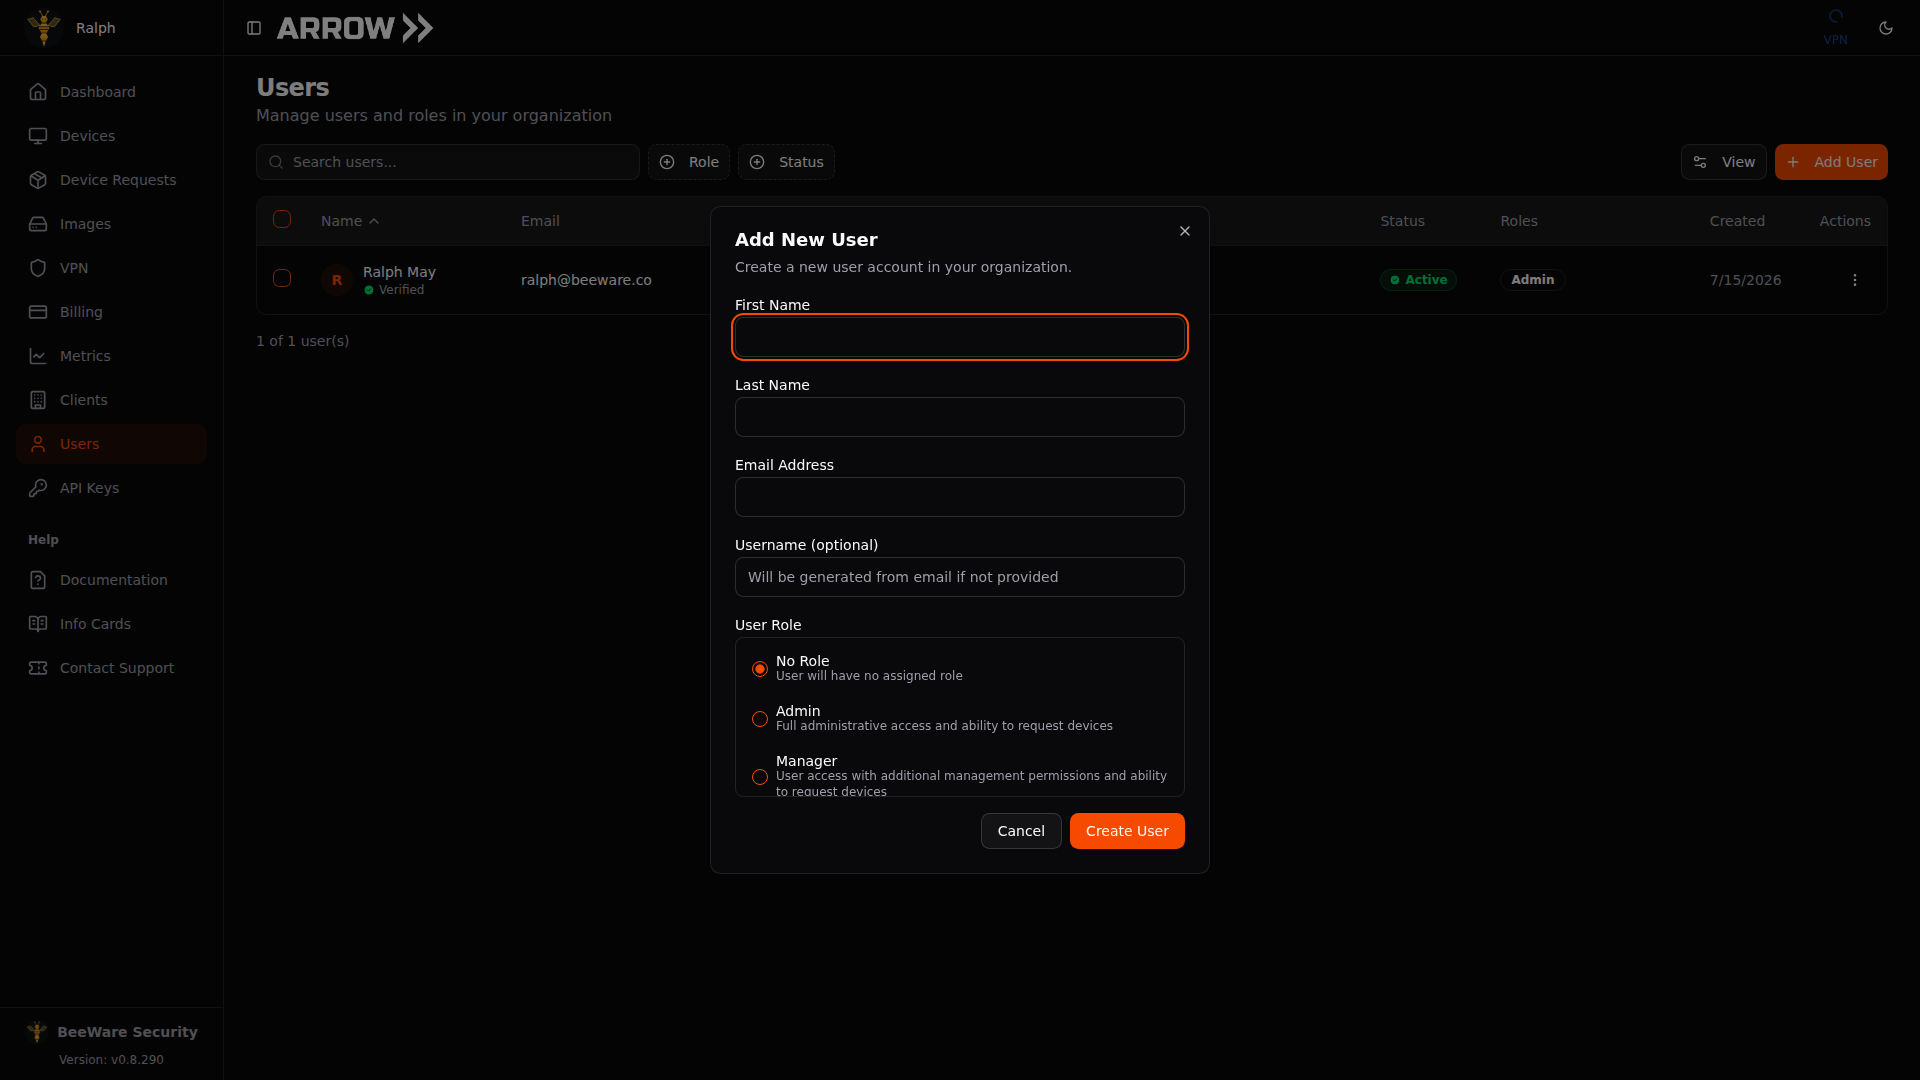This screenshot has height=1080, width=1920.
Task: Click the VPN status indicator in header
Action: [x=1835, y=28]
